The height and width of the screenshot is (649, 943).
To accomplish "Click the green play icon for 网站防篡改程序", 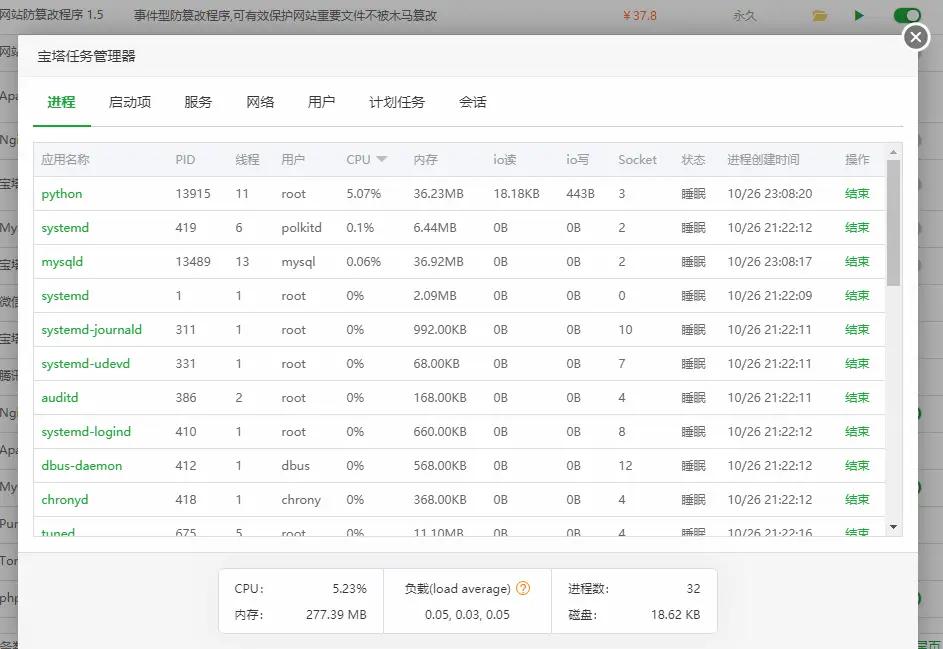I will pos(859,16).
